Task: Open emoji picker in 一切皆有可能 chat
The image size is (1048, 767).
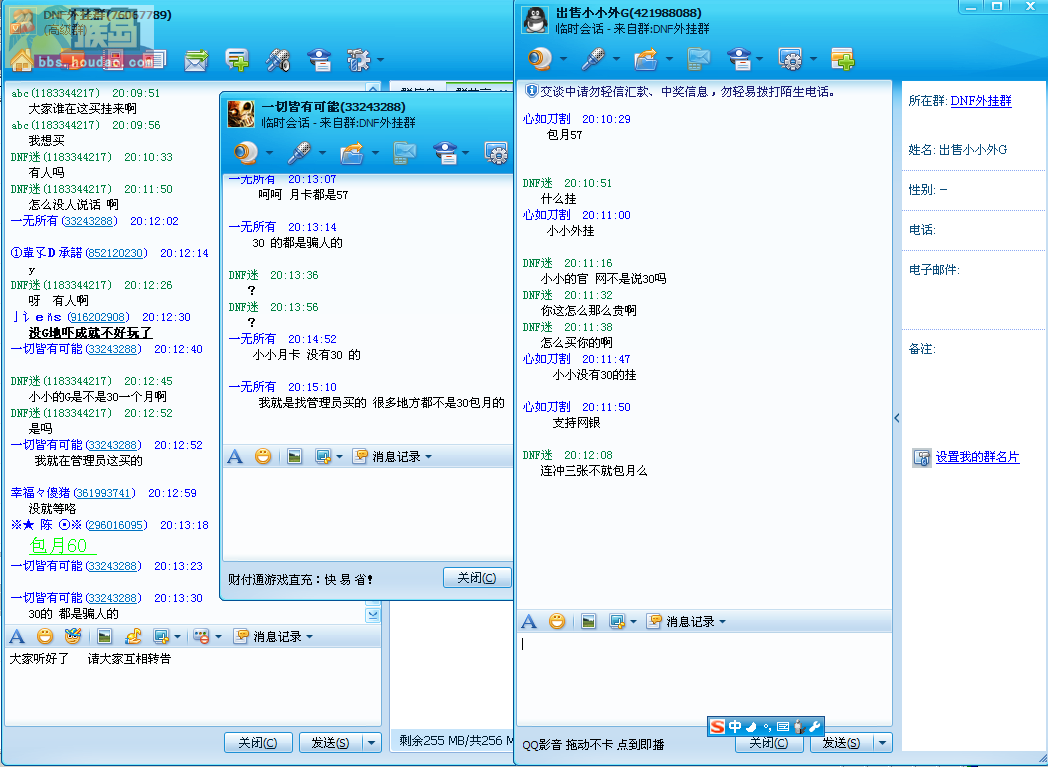Action: [x=263, y=456]
